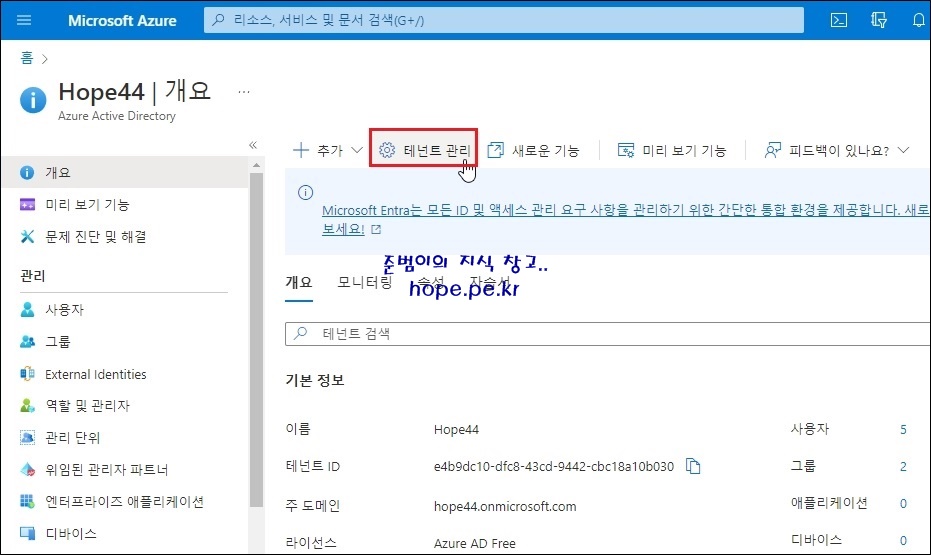Click the 디바이스 device icon
The image size is (931, 555).
coord(27,533)
